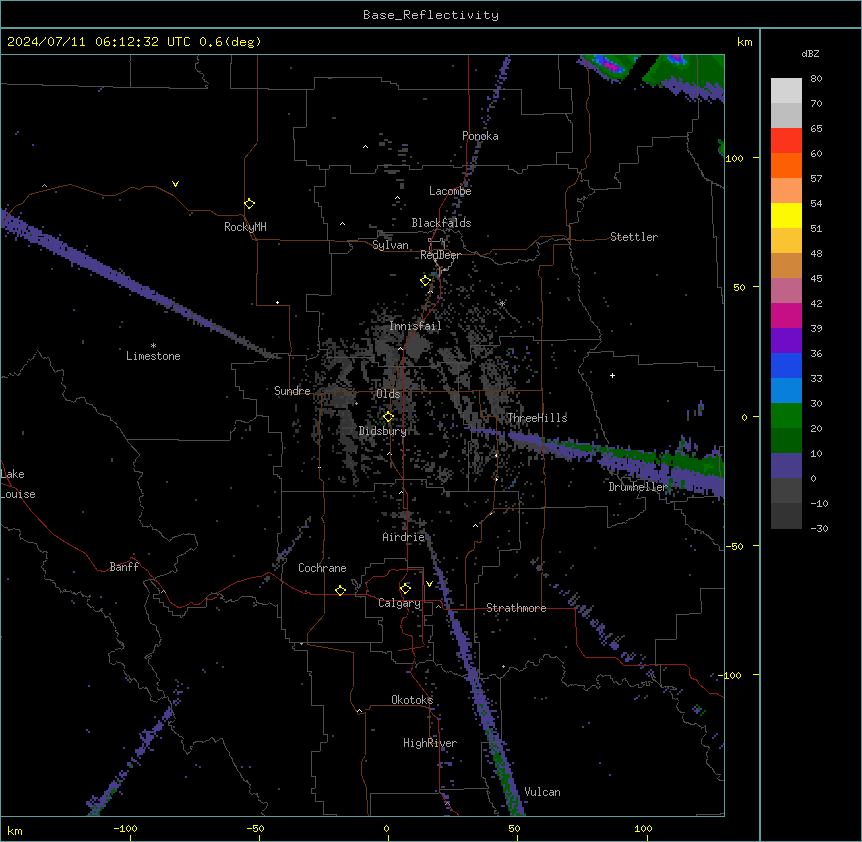Image resolution: width=862 pixels, height=842 pixels.
Task: Click the Didsbury label
Action: (383, 431)
